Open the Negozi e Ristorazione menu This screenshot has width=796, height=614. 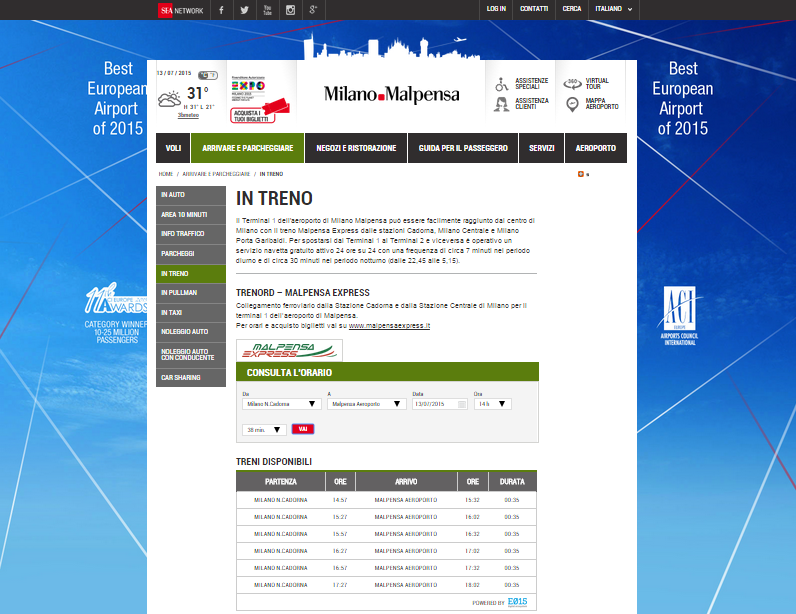tap(356, 148)
